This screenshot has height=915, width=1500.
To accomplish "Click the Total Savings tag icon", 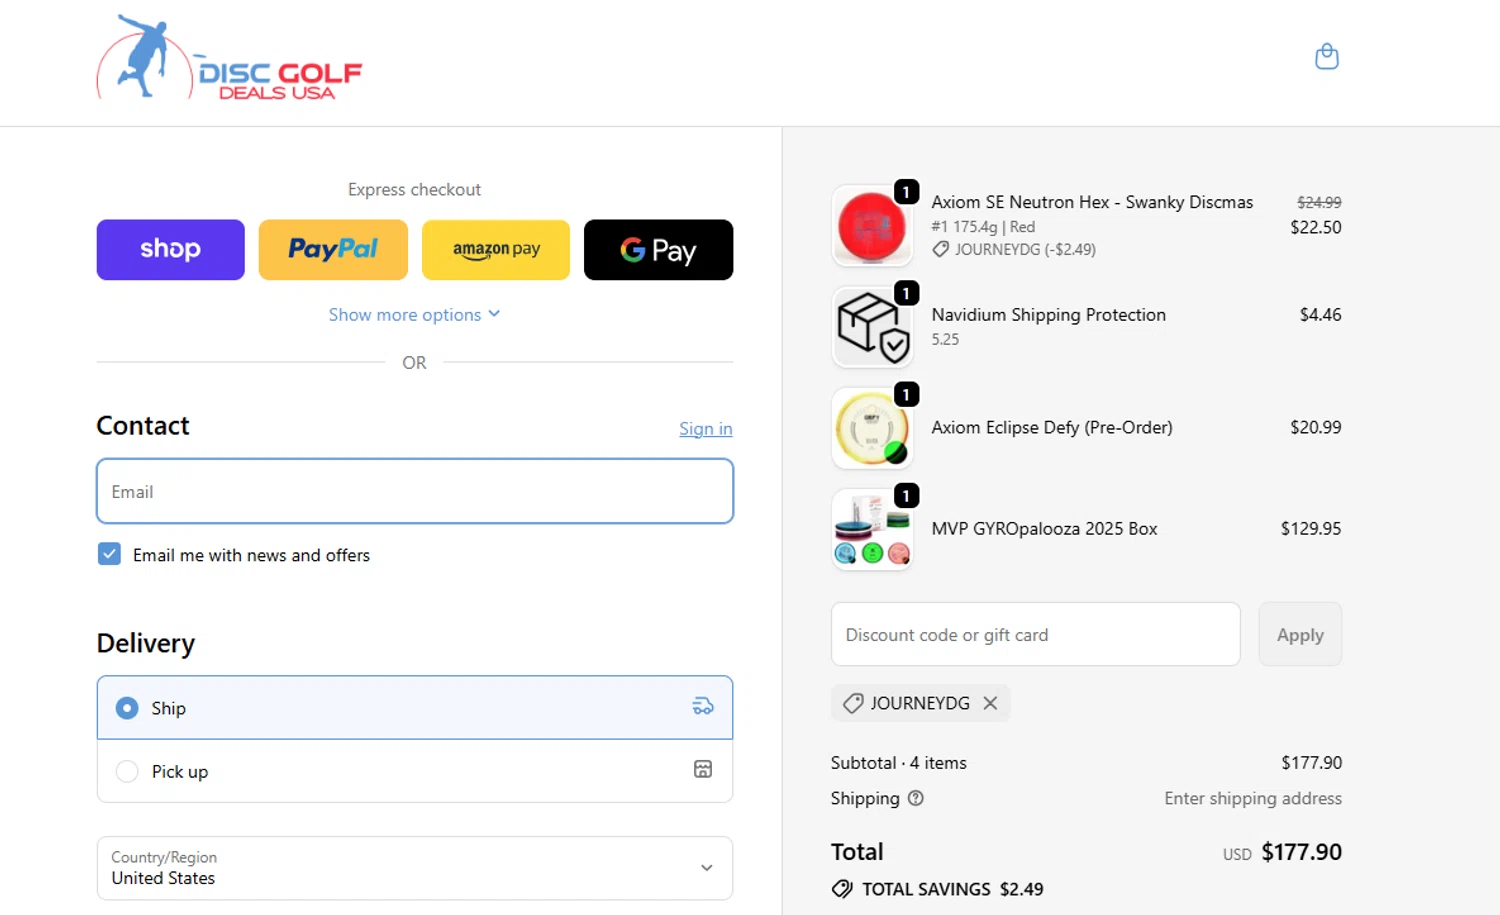I will click(842, 889).
